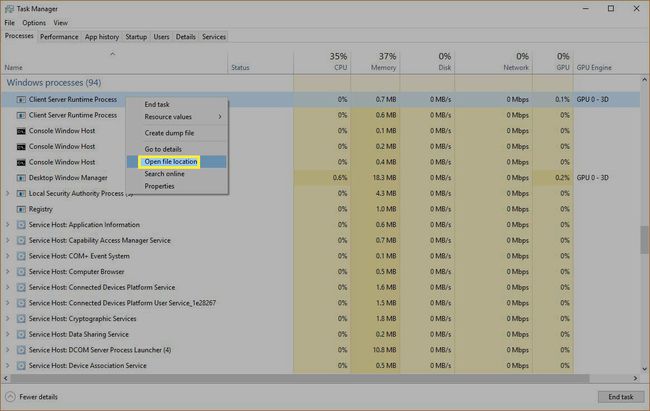Switch to the Services tab

pos(214,37)
